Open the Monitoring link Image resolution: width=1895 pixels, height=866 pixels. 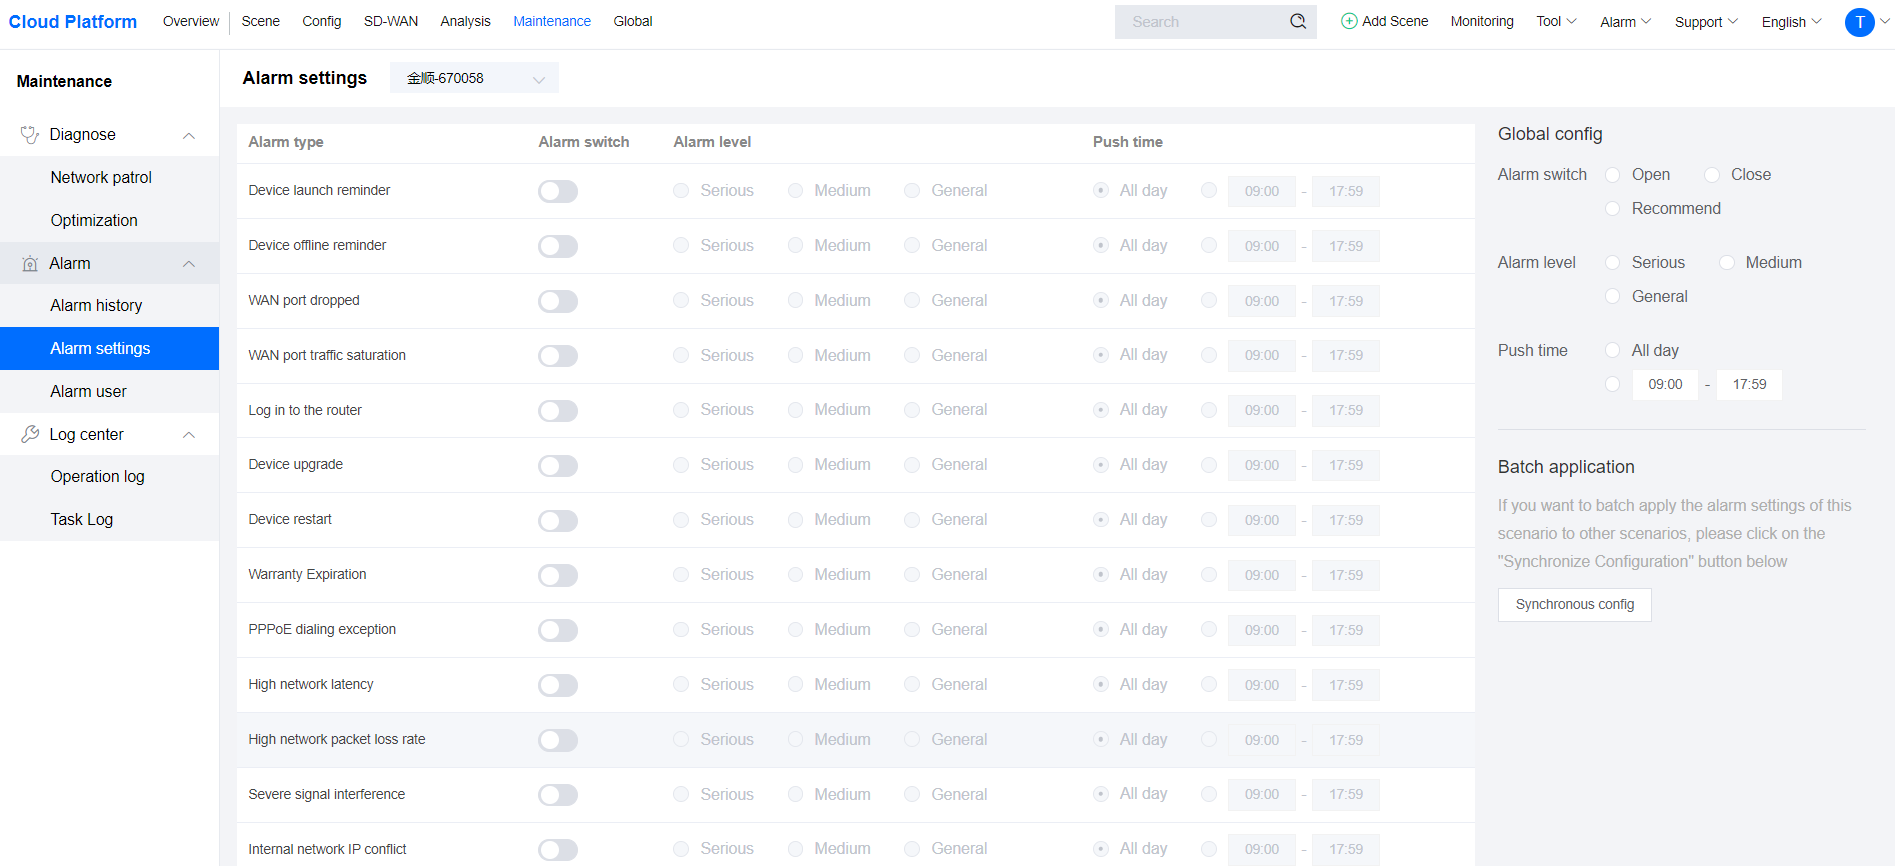click(x=1481, y=21)
